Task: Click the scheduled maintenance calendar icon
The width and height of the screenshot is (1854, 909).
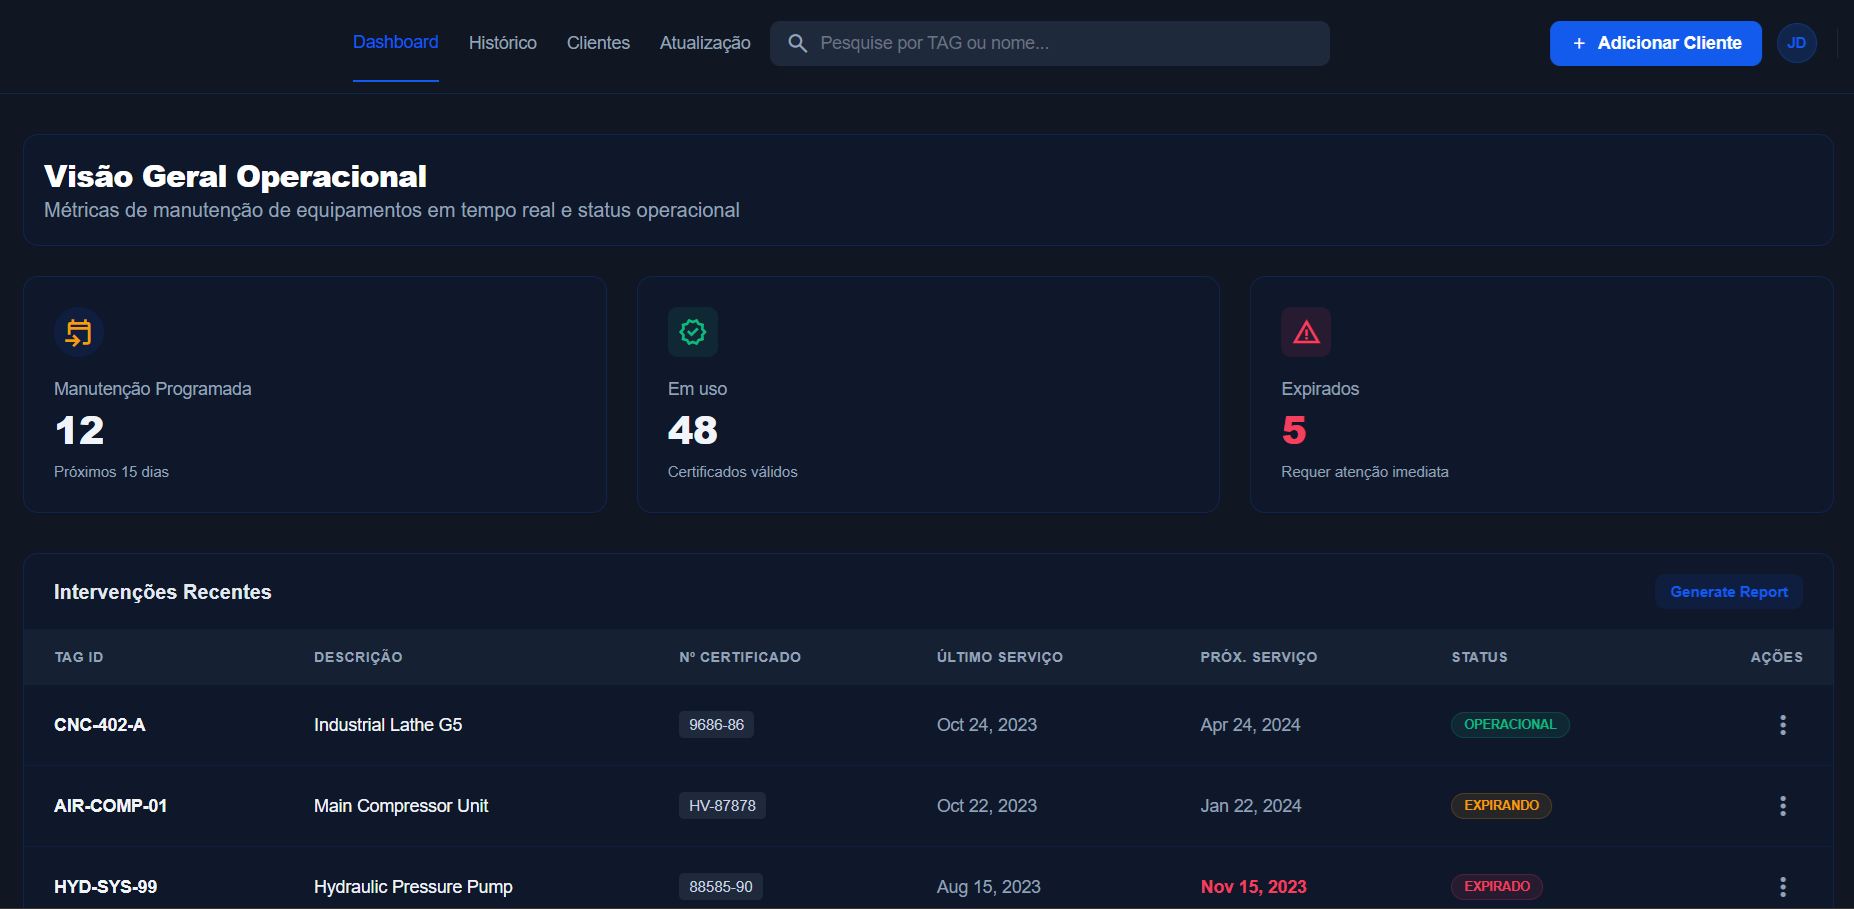Action: pos(79,332)
